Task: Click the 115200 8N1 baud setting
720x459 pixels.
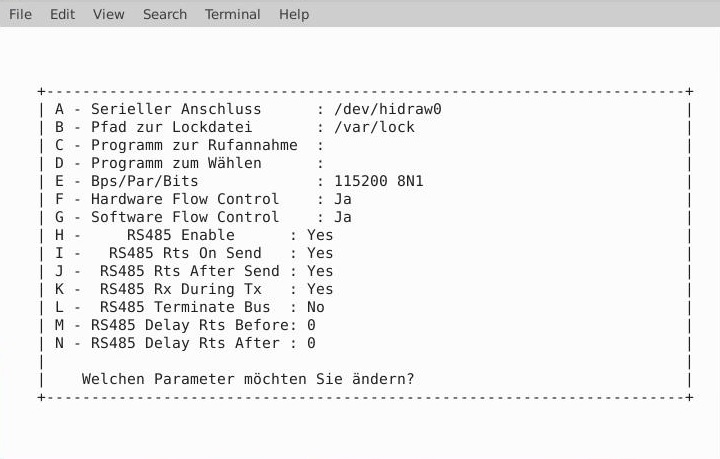Action: pyautogui.click(x=379, y=181)
